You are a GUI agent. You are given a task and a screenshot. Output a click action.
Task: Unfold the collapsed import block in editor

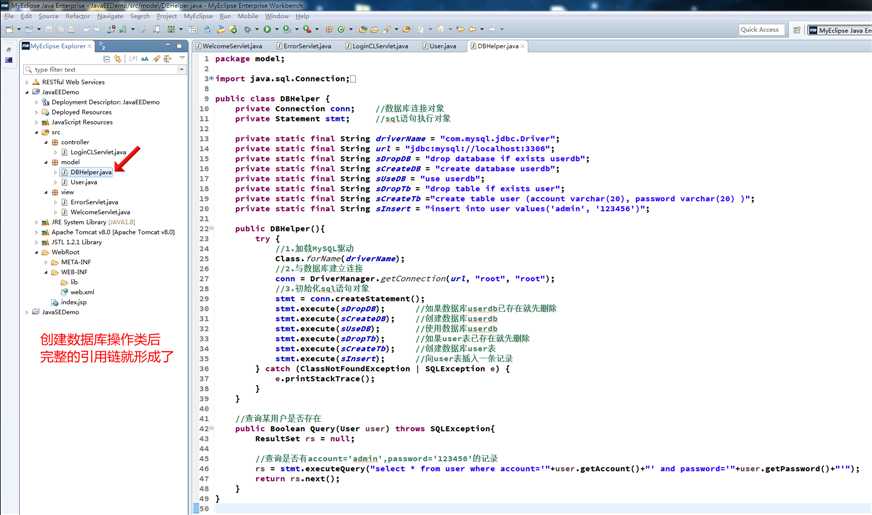click(211, 78)
